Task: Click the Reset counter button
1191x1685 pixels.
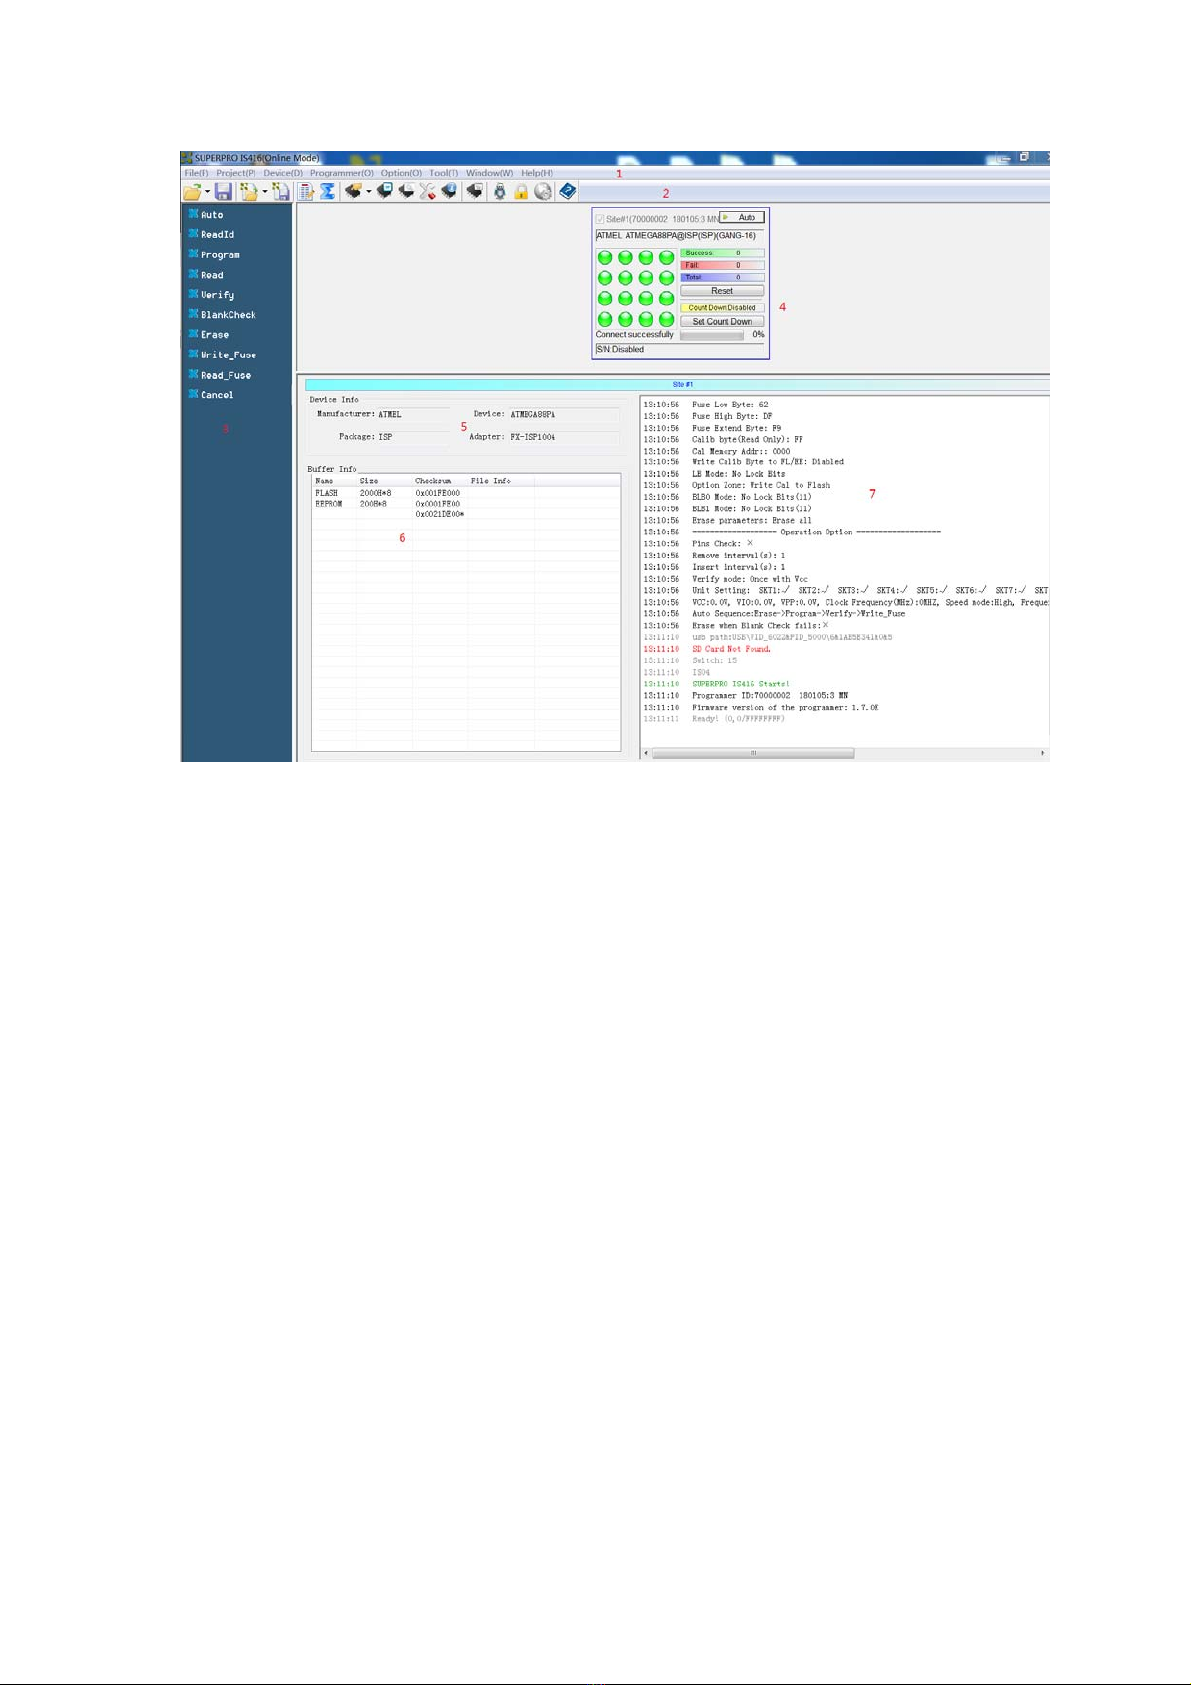Action: pyautogui.click(x=722, y=291)
